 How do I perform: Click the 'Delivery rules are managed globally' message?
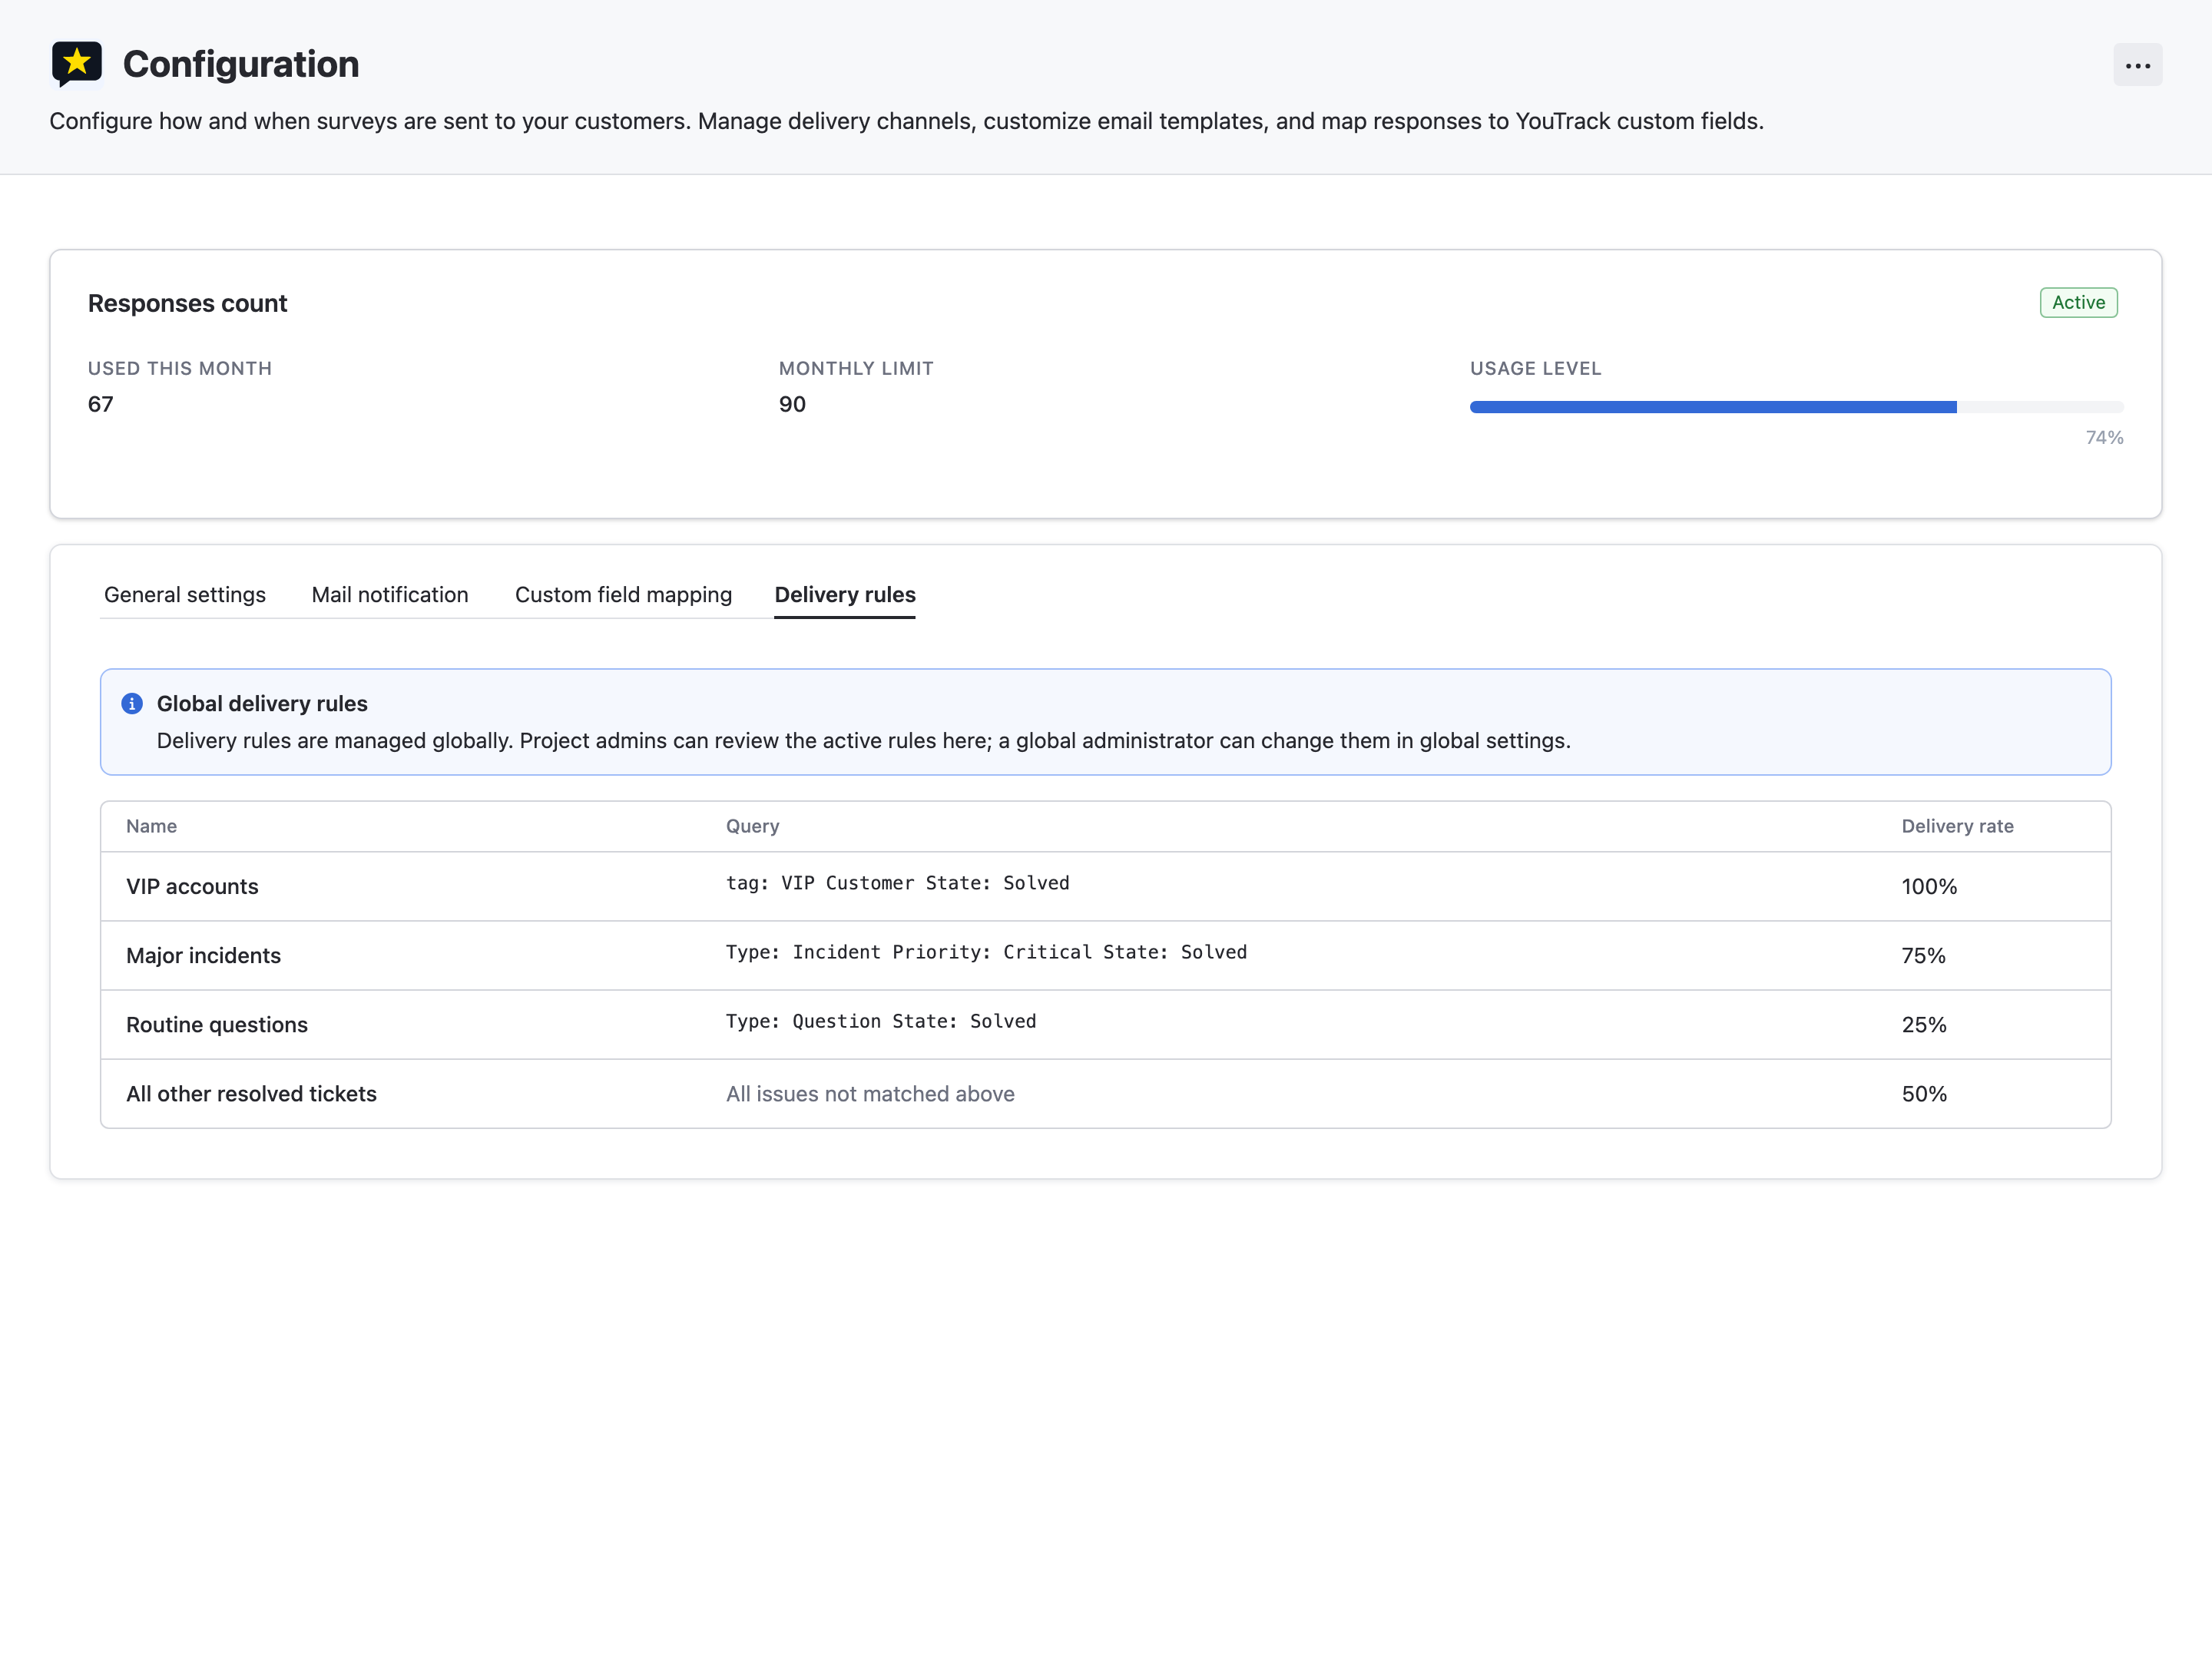(863, 741)
